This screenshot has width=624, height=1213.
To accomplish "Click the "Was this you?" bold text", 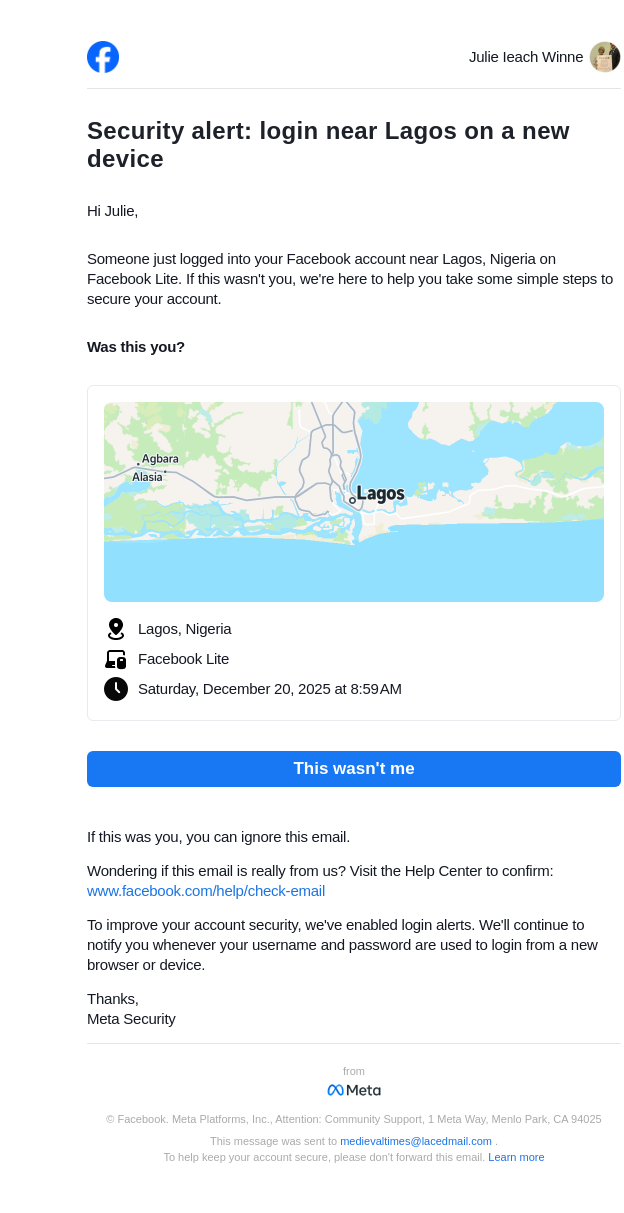I will pos(136,347).
